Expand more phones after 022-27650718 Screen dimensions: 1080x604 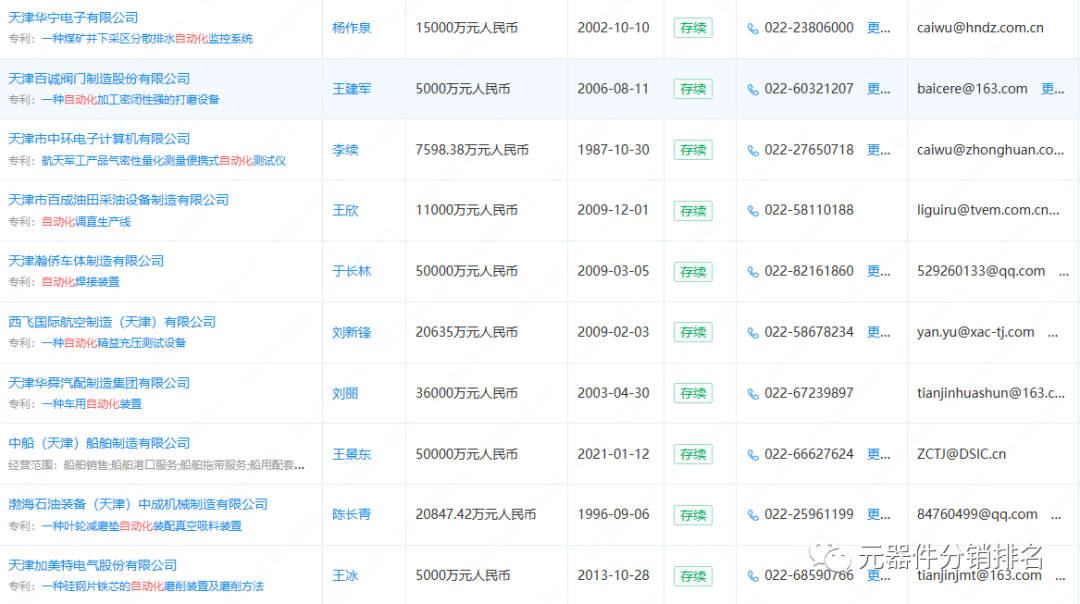coord(878,149)
